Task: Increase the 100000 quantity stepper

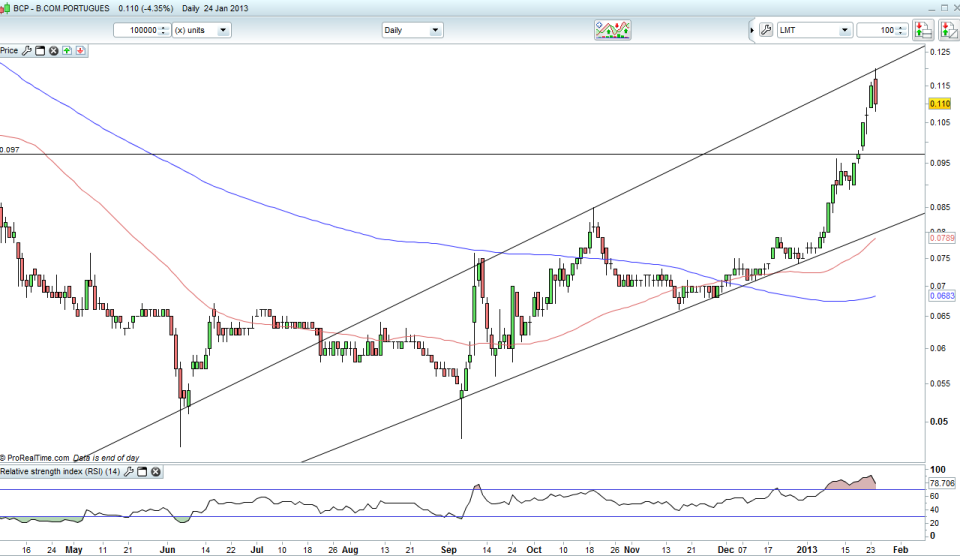Action: pos(163,27)
